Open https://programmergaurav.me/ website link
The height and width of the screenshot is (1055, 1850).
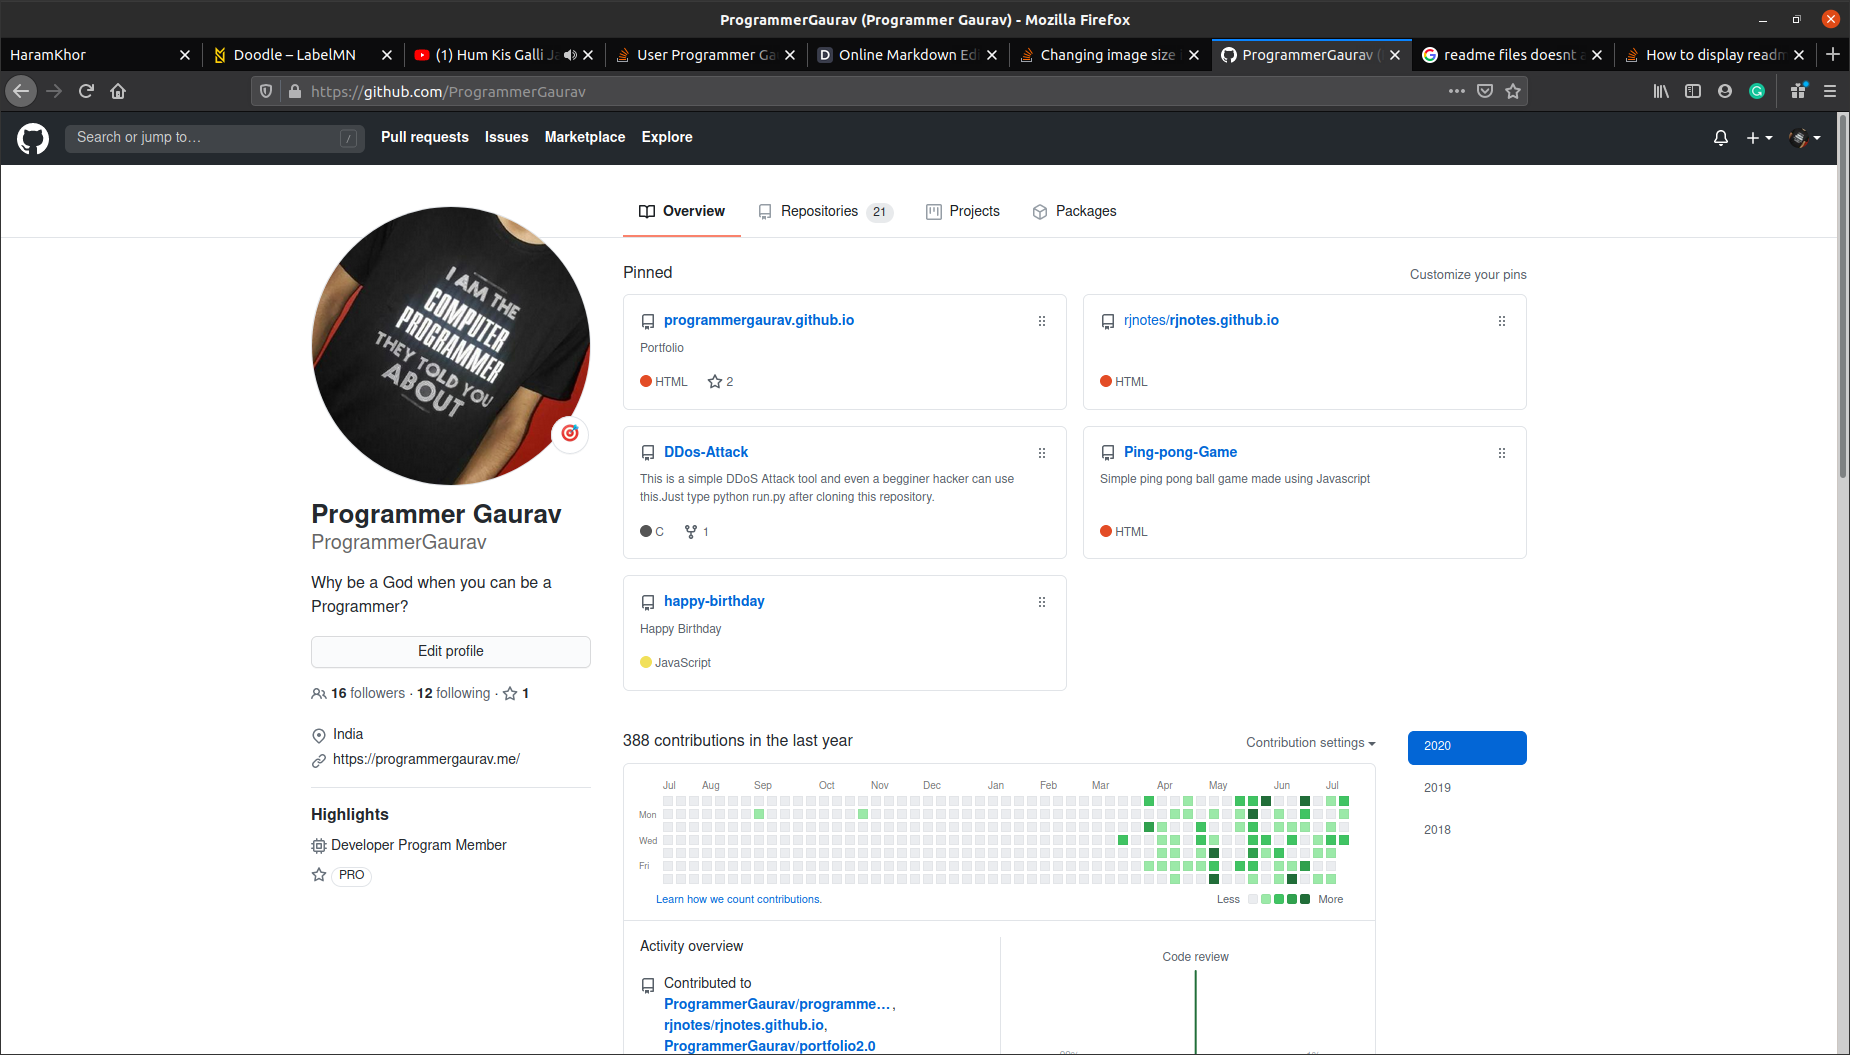[x=426, y=759]
